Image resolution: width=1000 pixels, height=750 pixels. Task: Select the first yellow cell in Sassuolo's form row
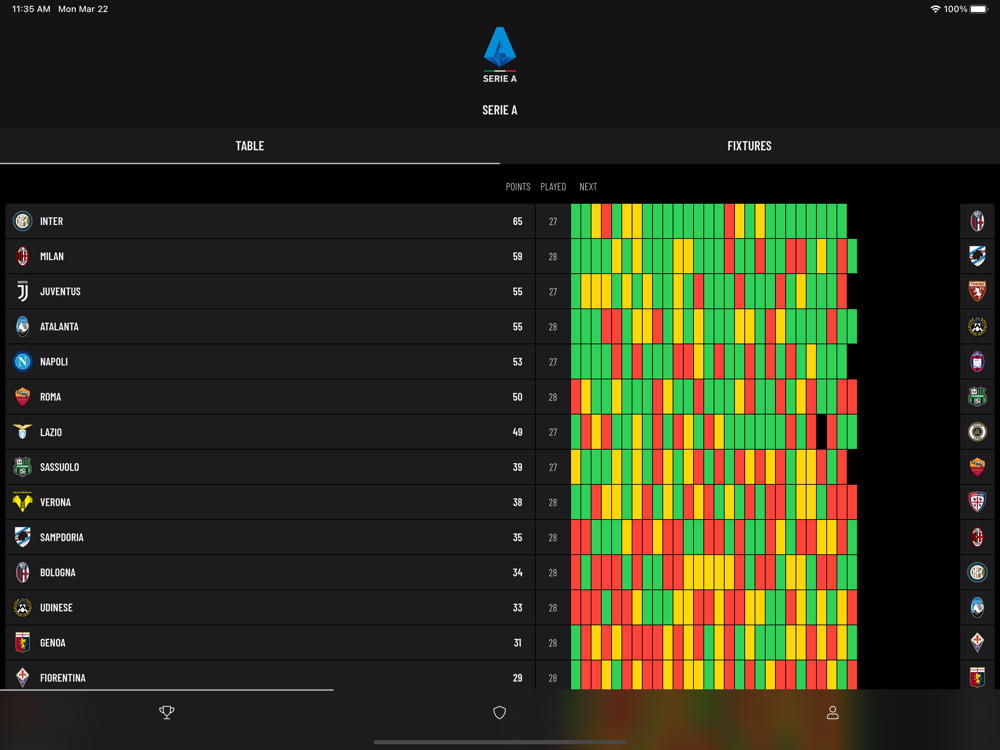pyautogui.click(x=576, y=467)
